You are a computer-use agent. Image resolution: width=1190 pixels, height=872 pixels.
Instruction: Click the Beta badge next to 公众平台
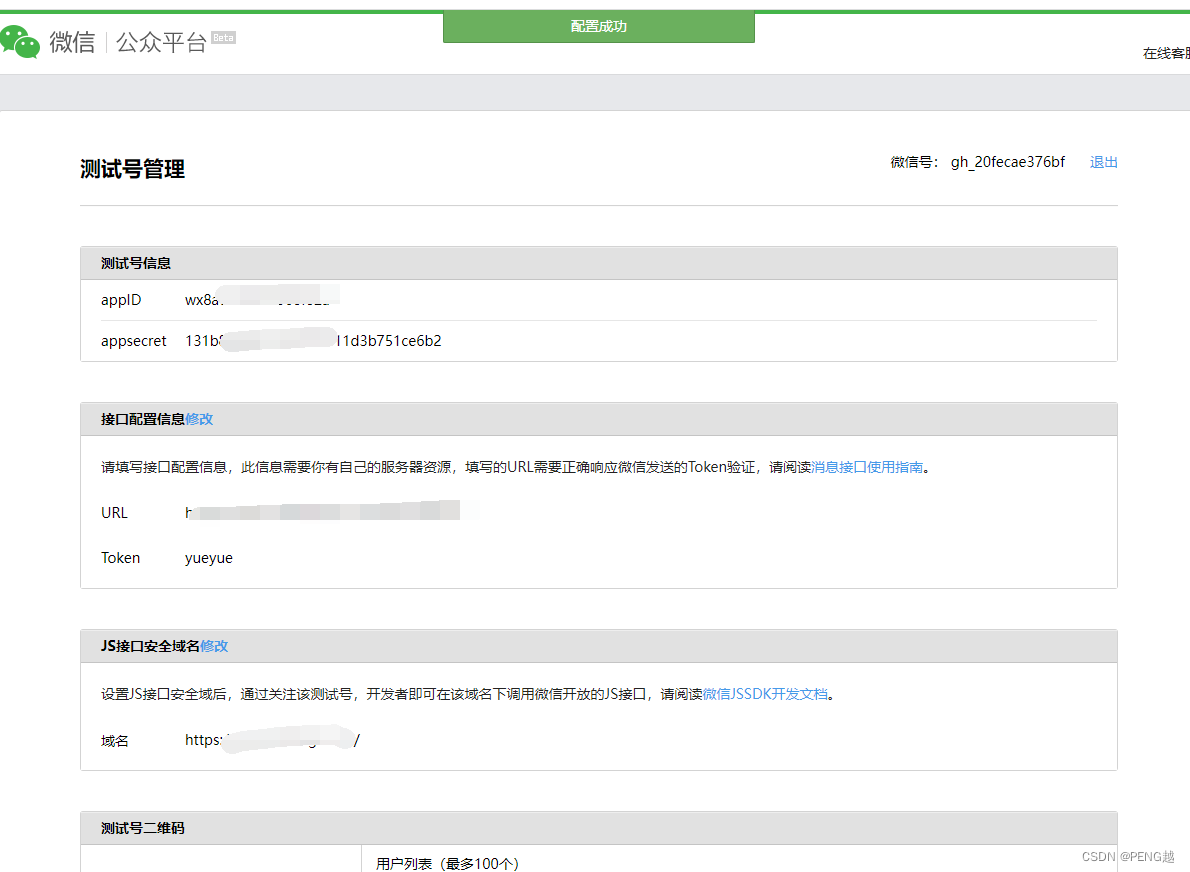tap(223, 37)
